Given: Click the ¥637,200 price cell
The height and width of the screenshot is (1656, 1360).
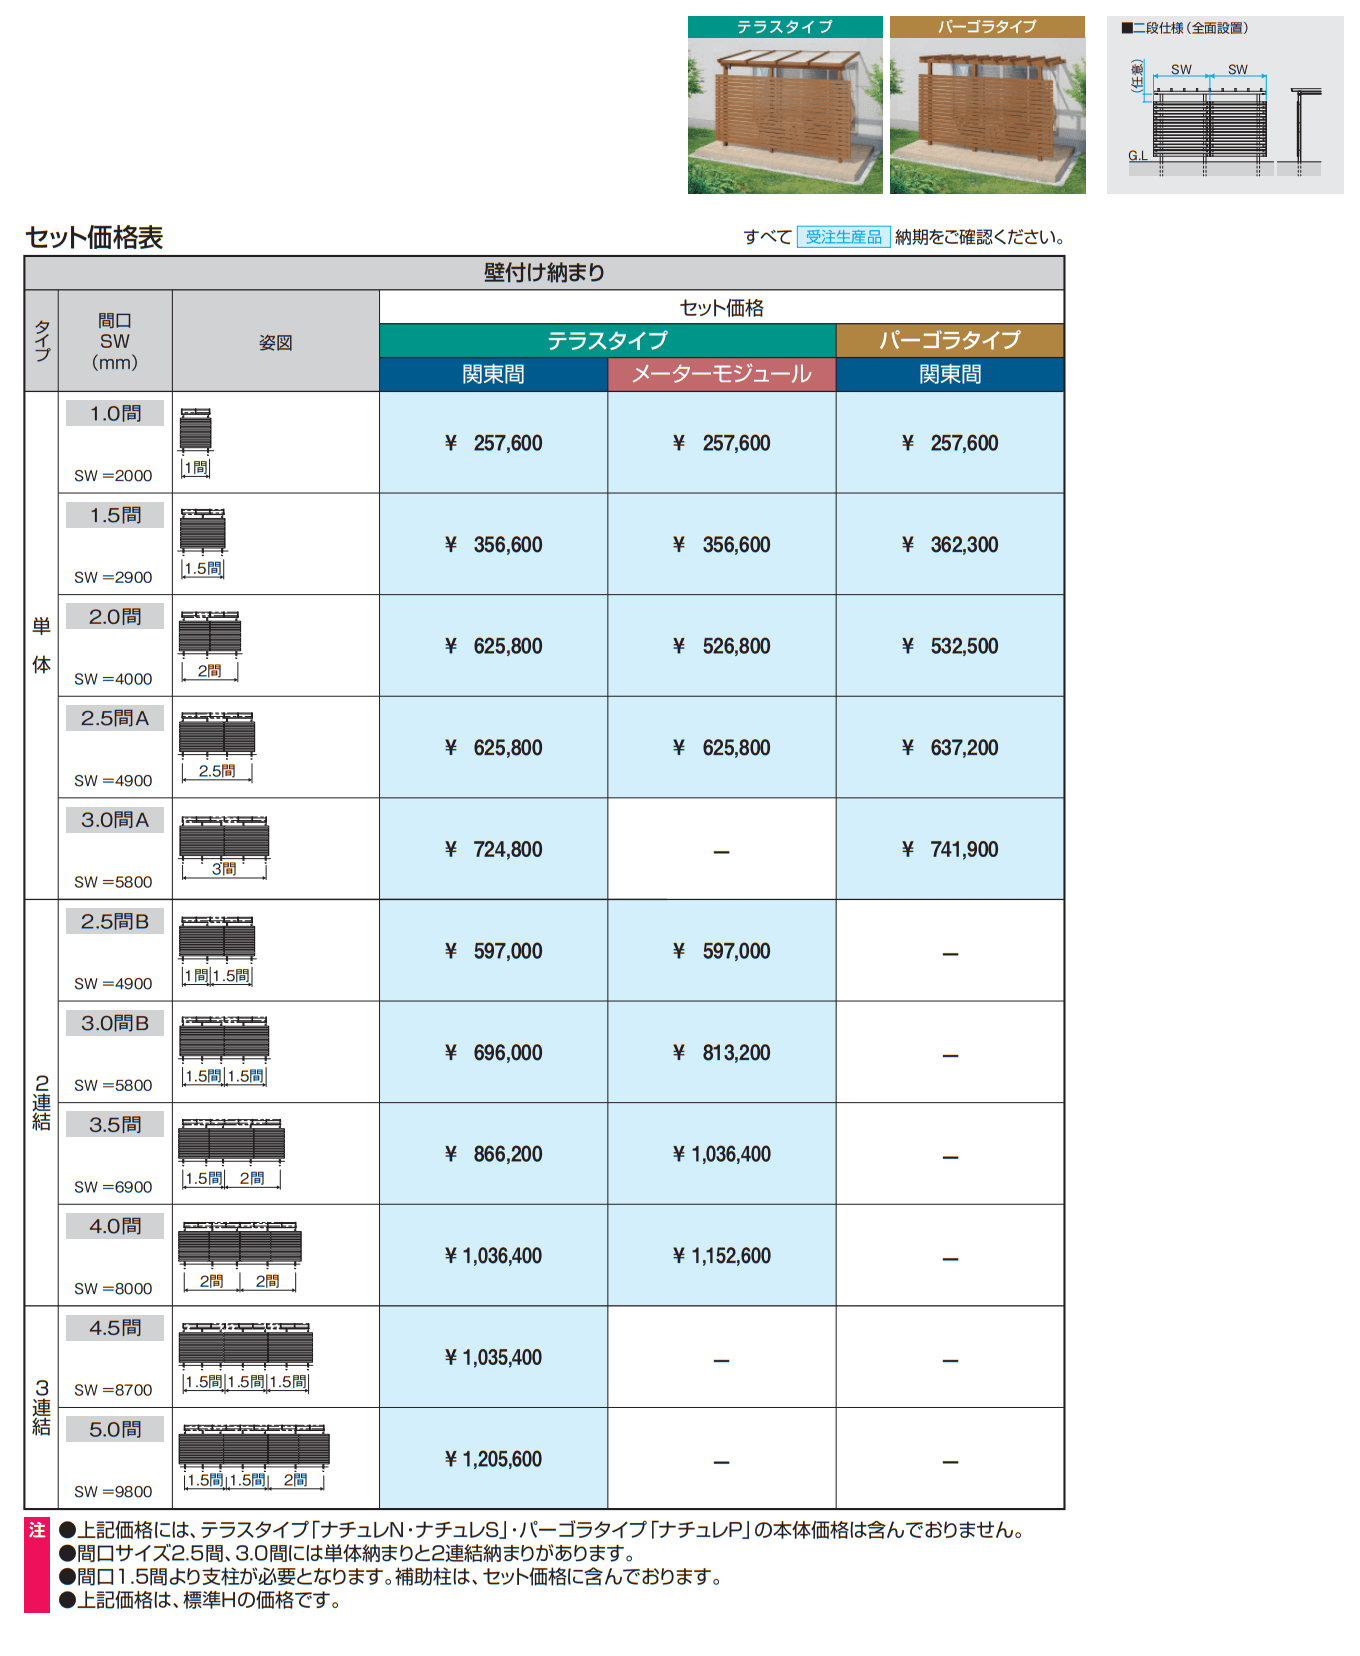Looking at the screenshot, I should tap(950, 747).
